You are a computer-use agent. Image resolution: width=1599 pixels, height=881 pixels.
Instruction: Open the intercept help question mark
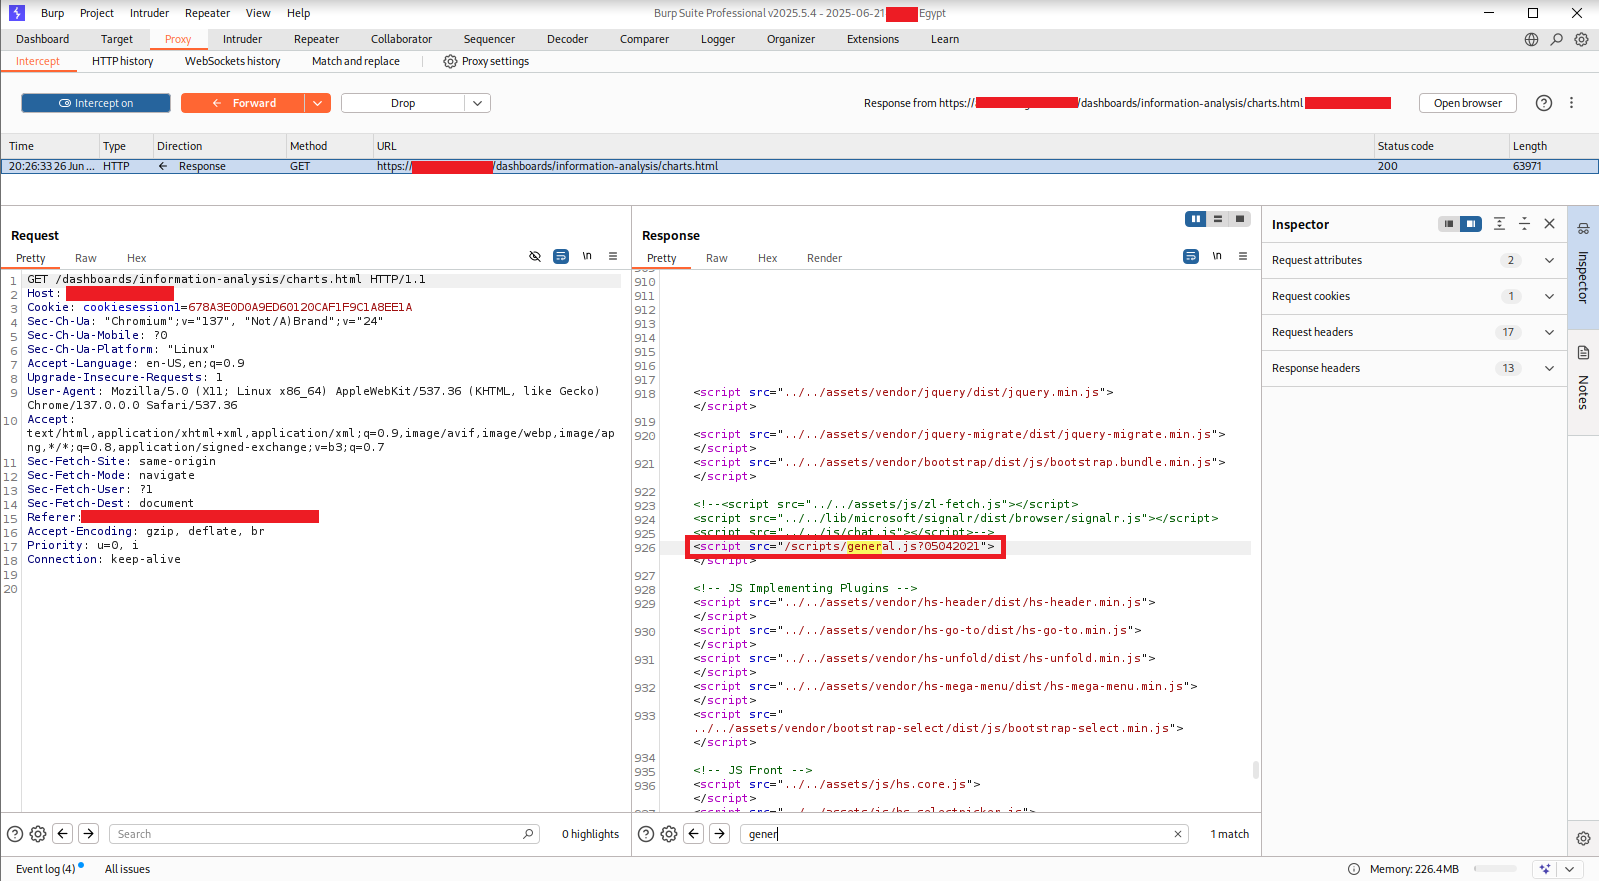pyautogui.click(x=1544, y=103)
